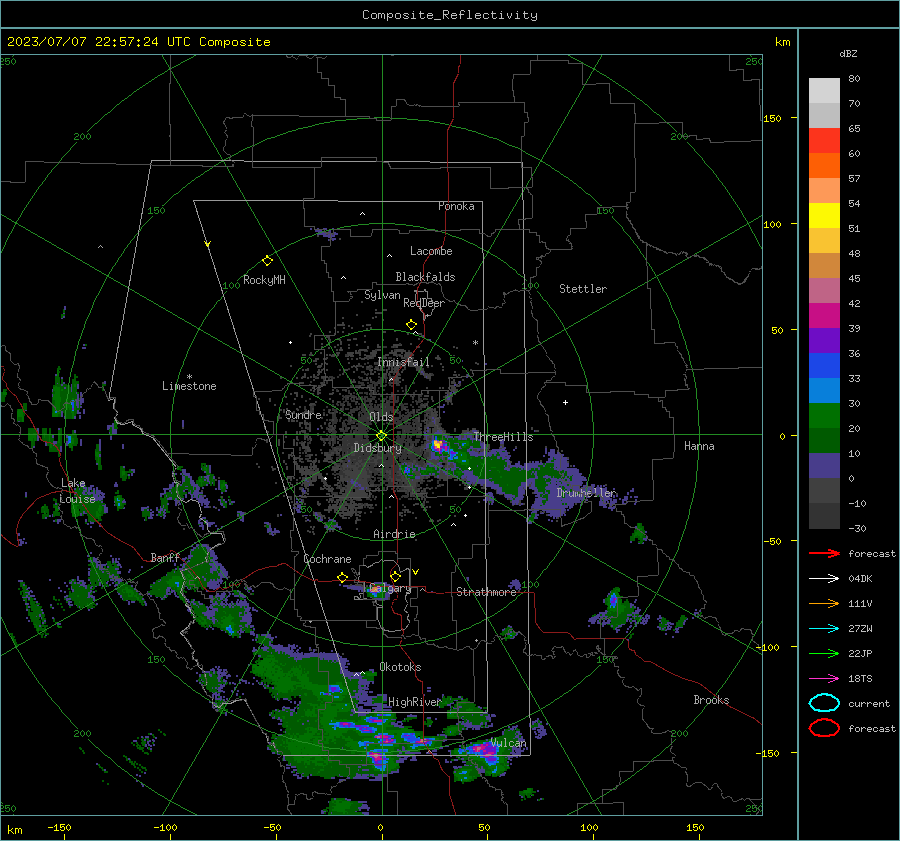Click the Sundre city label
Image resolution: width=900 pixels, height=841 pixels.
(303, 414)
